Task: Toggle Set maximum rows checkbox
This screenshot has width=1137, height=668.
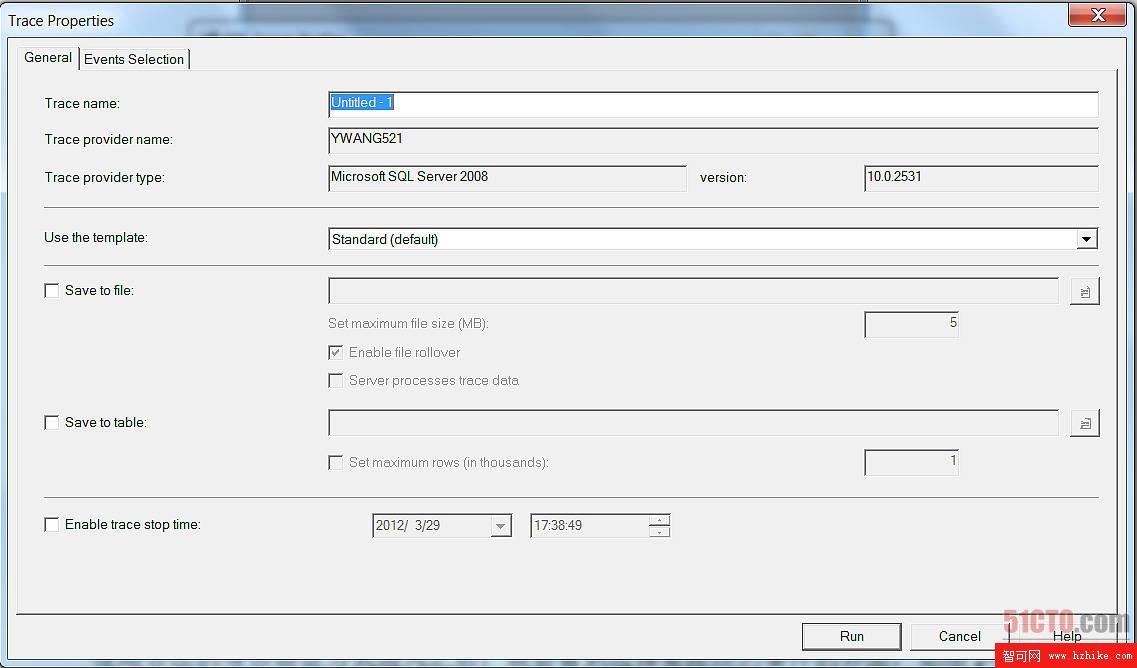Action: pos(335,462)
